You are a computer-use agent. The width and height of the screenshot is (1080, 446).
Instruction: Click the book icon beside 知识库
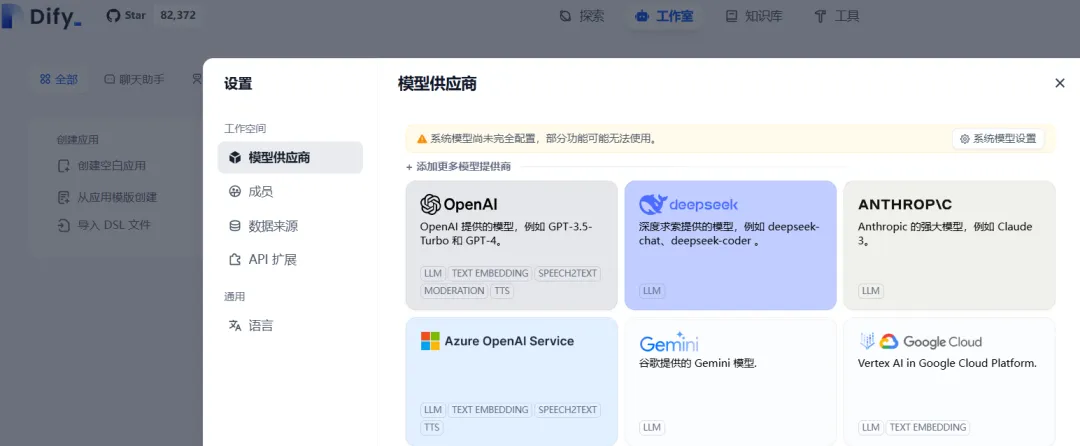coord(731,17)
